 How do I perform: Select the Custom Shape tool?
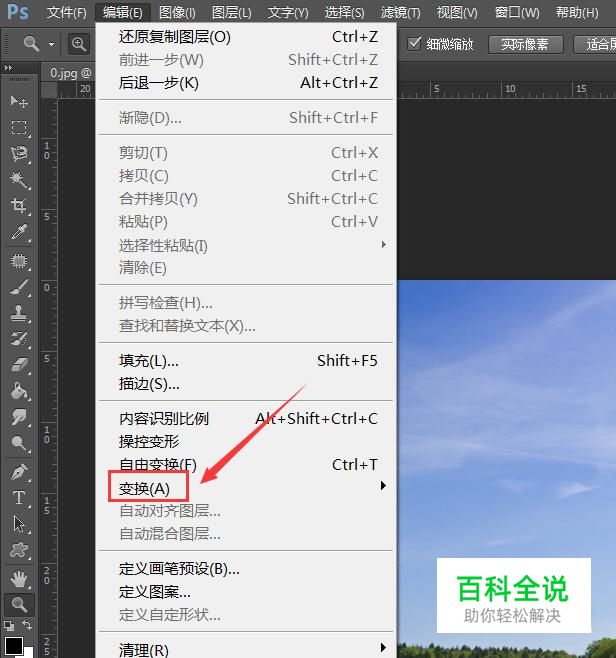[x=19, y=550]
